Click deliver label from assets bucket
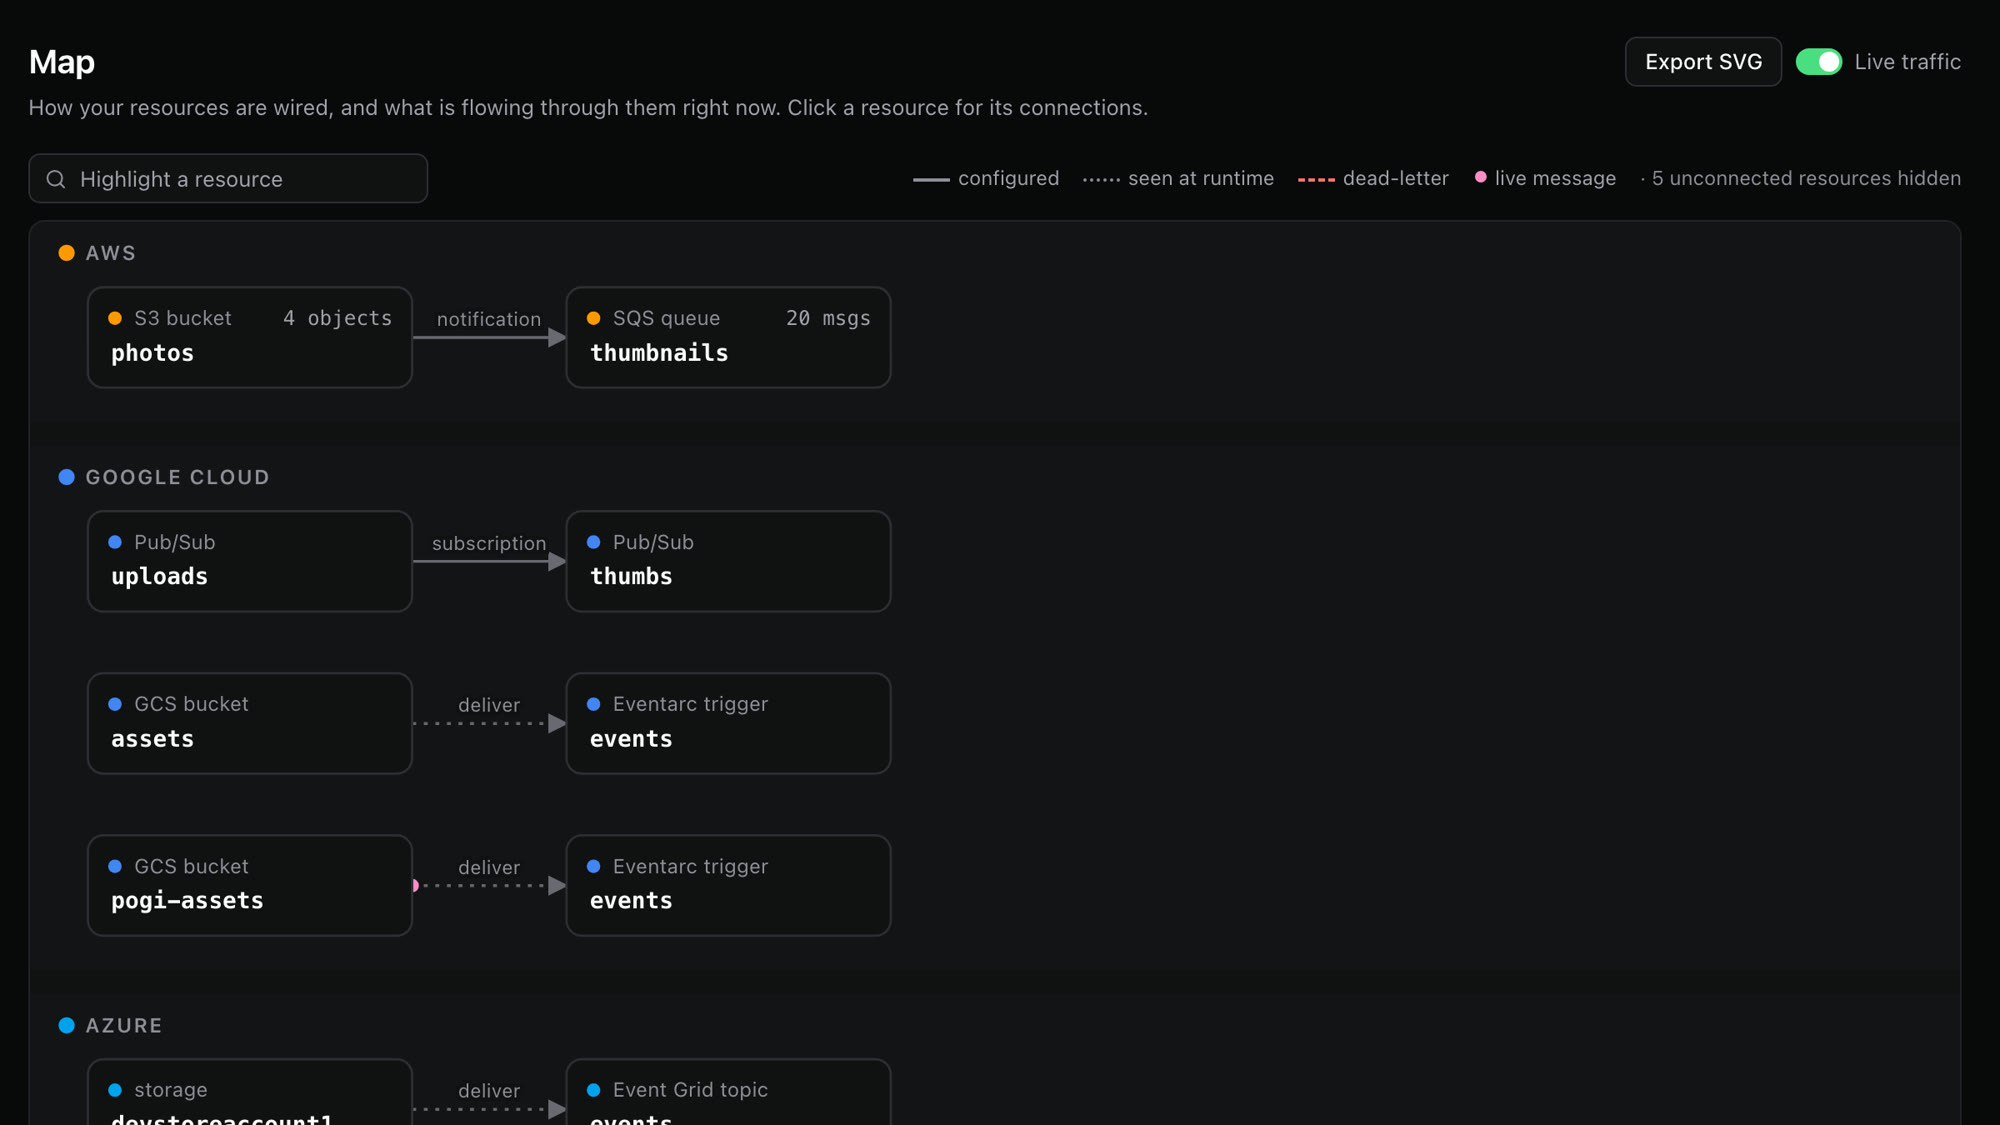 click(489, 705)
